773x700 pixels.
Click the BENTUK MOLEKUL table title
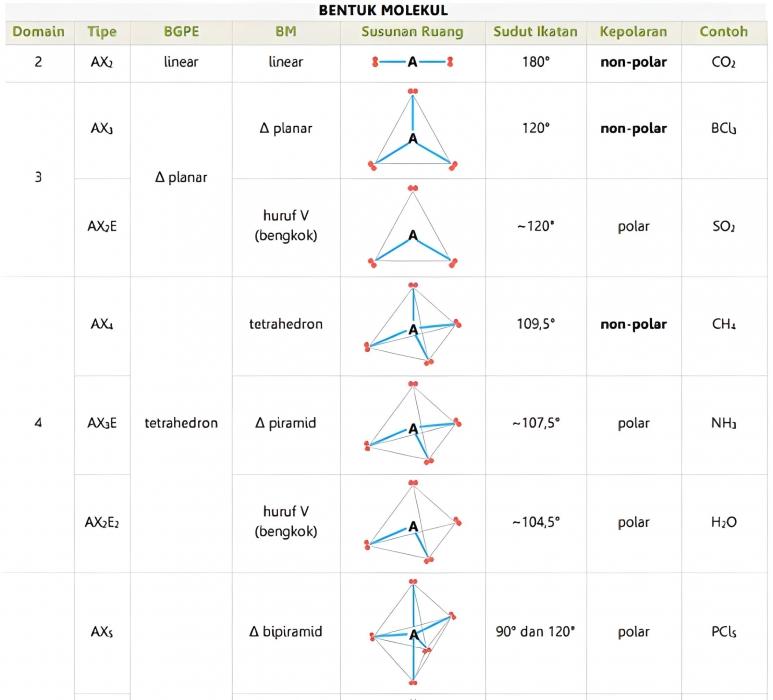coord(383,10)
